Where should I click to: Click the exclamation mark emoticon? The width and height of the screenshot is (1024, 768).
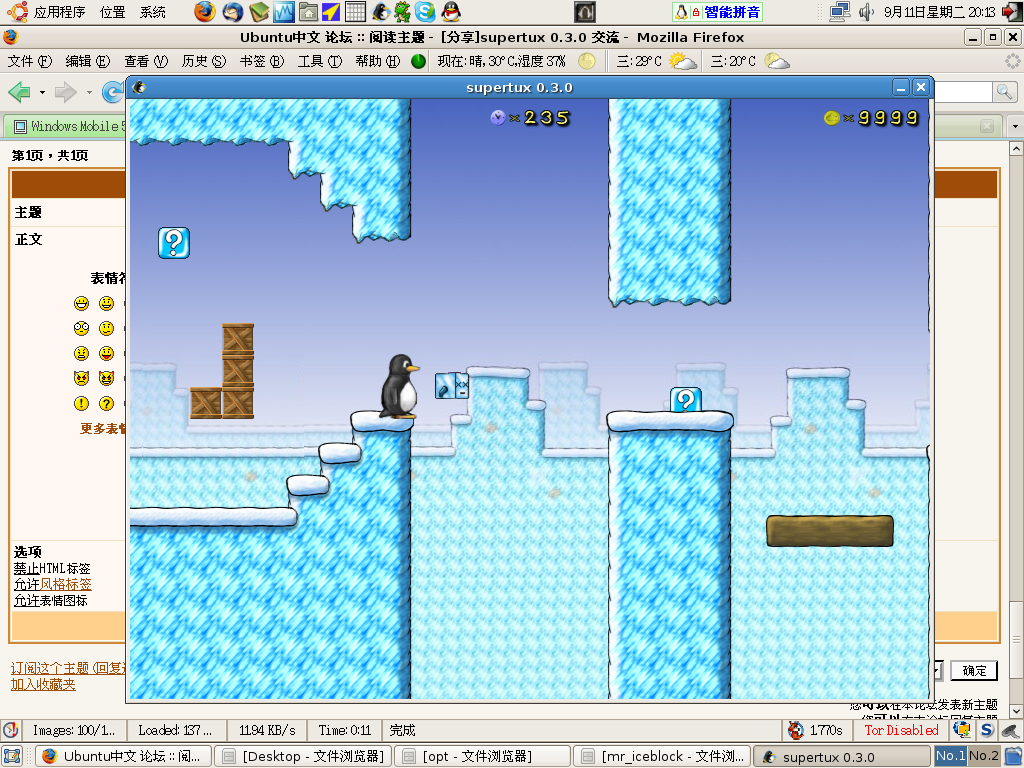81,404
